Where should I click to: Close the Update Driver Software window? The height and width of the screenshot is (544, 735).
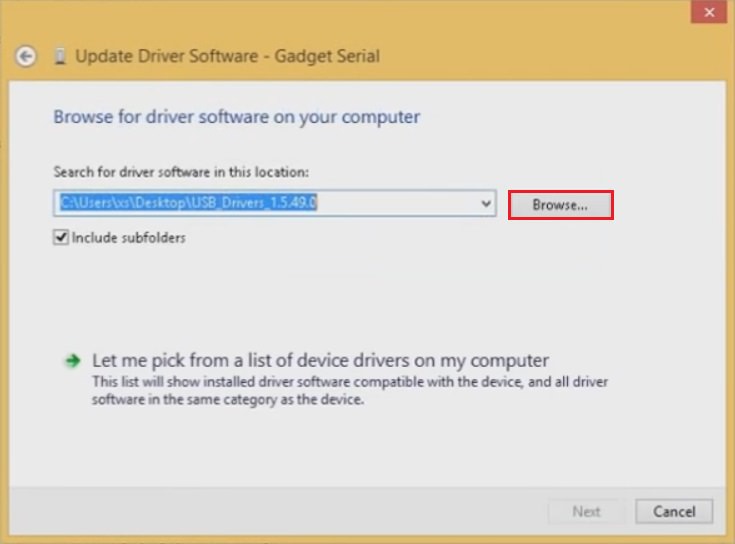pos(709,11)
